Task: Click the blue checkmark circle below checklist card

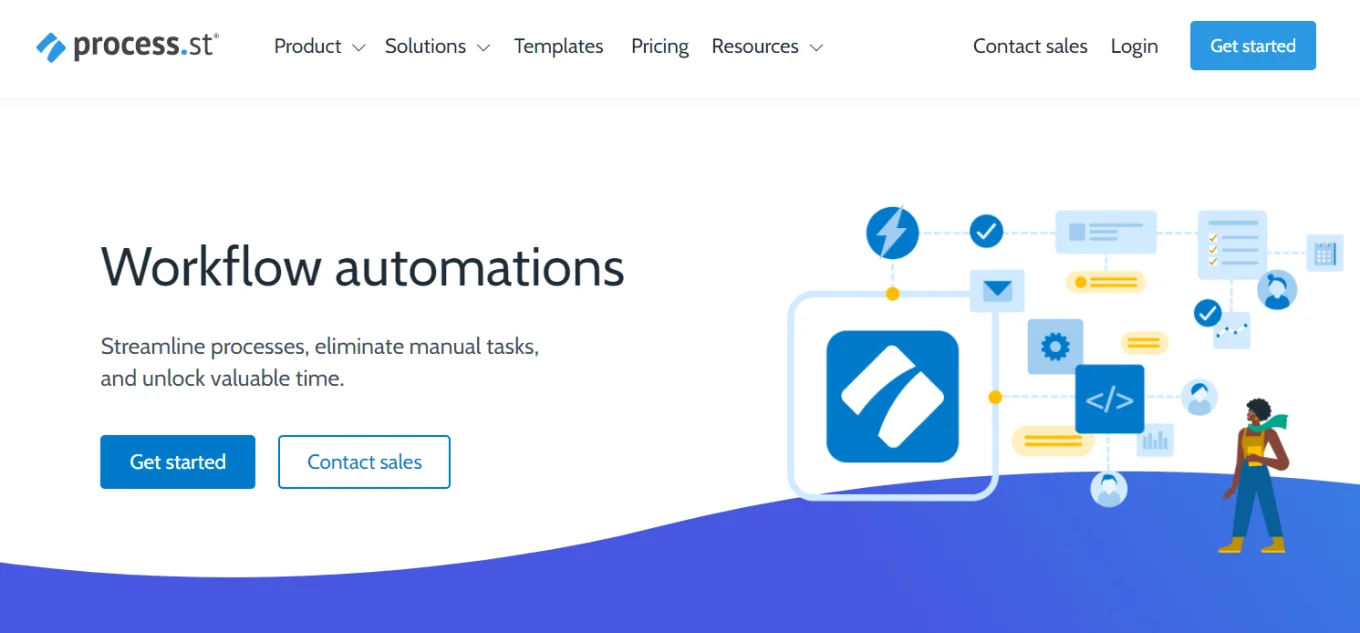Action: 1208,313
